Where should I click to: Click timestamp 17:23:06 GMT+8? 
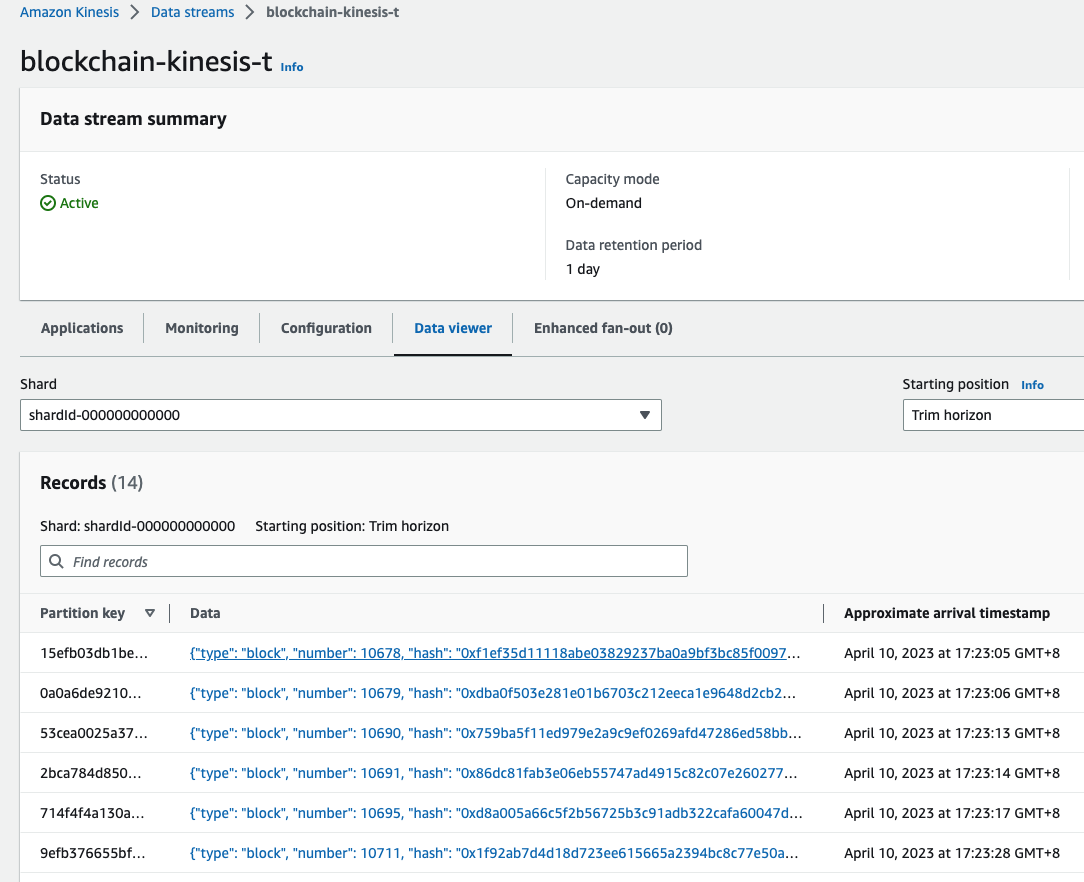tap(952, 693)
